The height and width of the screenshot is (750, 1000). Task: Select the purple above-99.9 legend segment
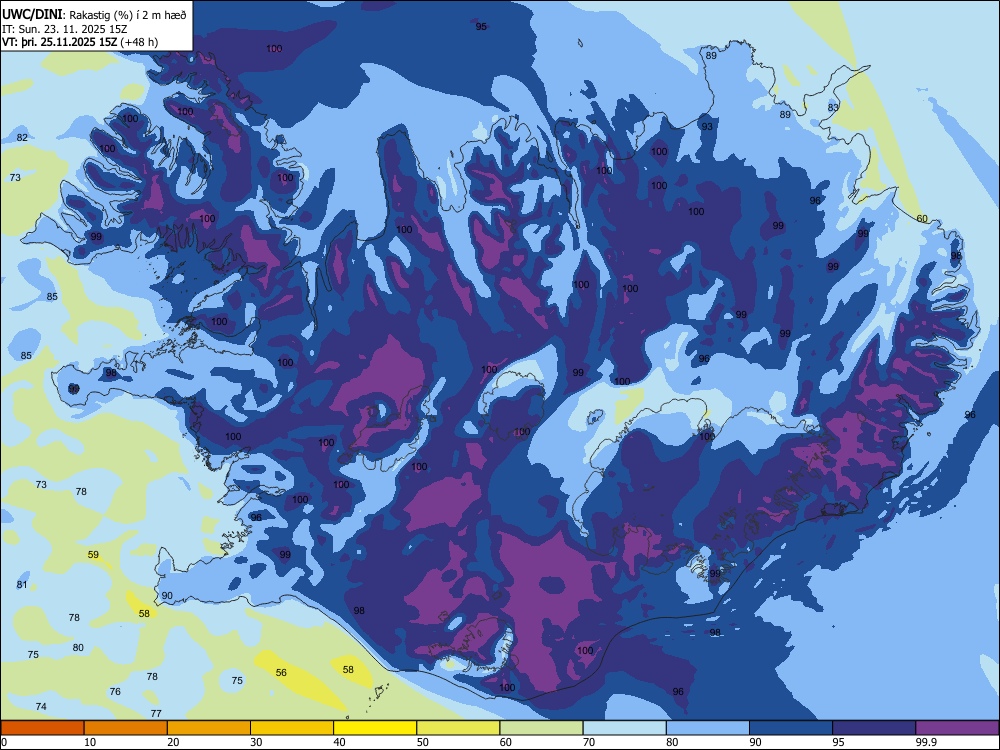[x=957, y=728]
